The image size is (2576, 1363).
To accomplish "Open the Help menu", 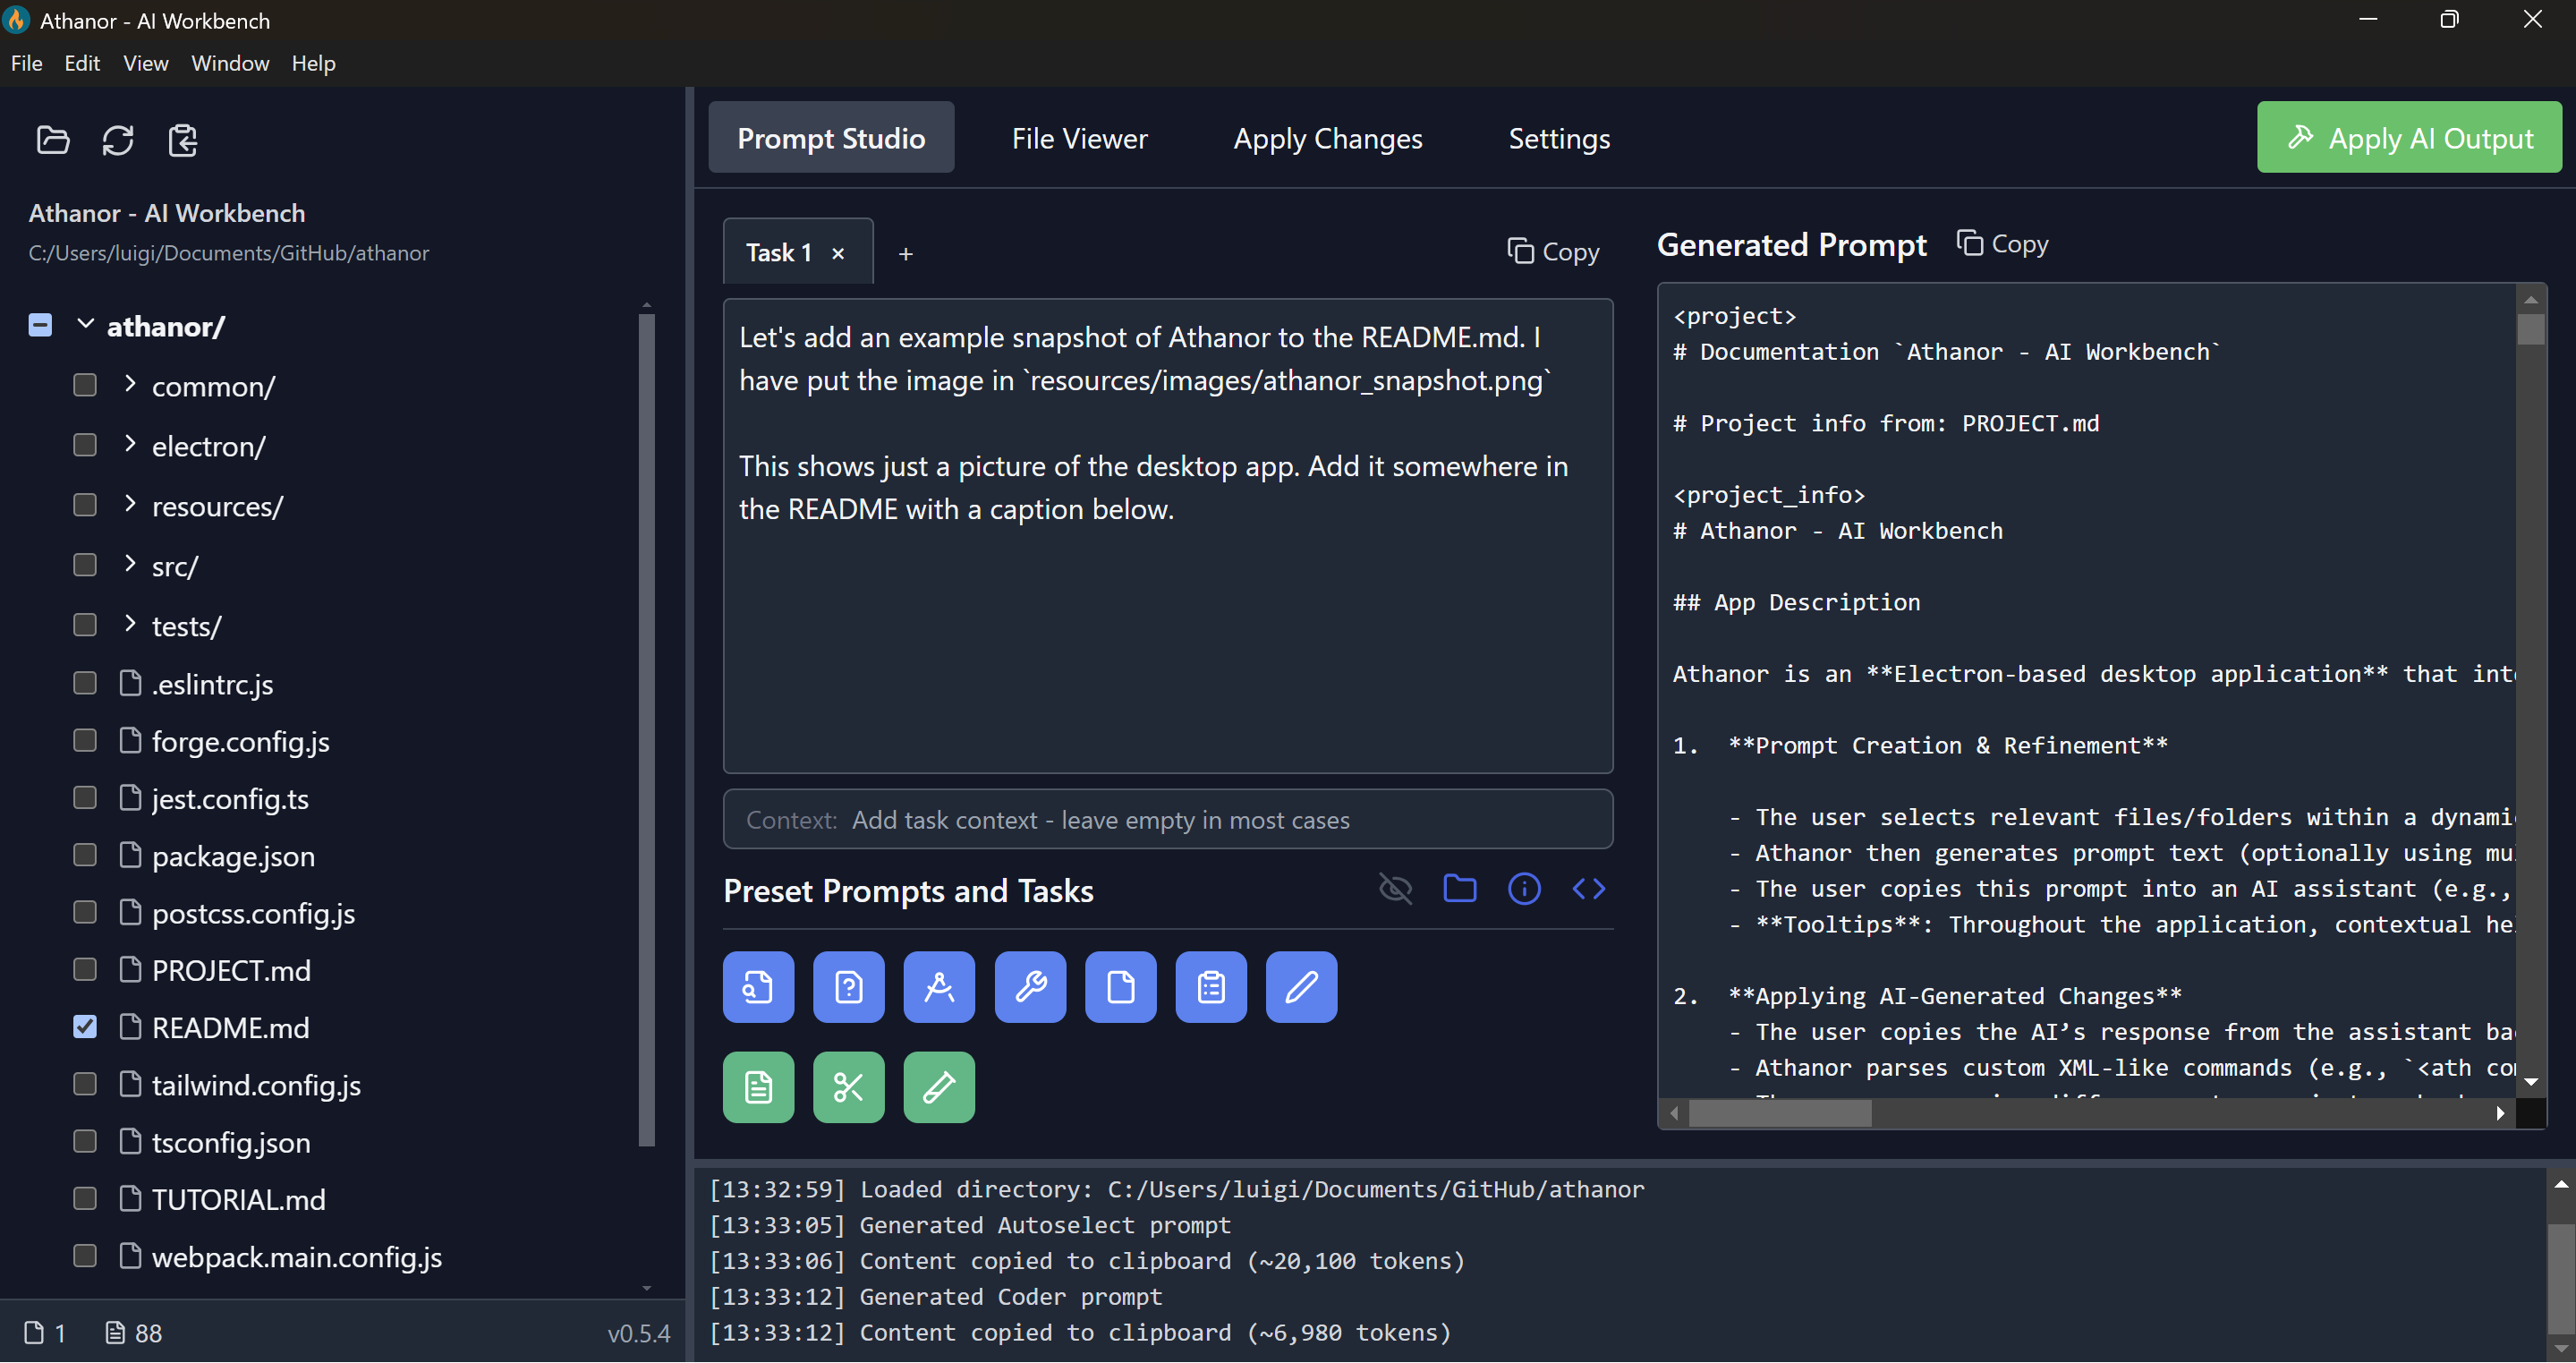I will (x=313, y=63).
